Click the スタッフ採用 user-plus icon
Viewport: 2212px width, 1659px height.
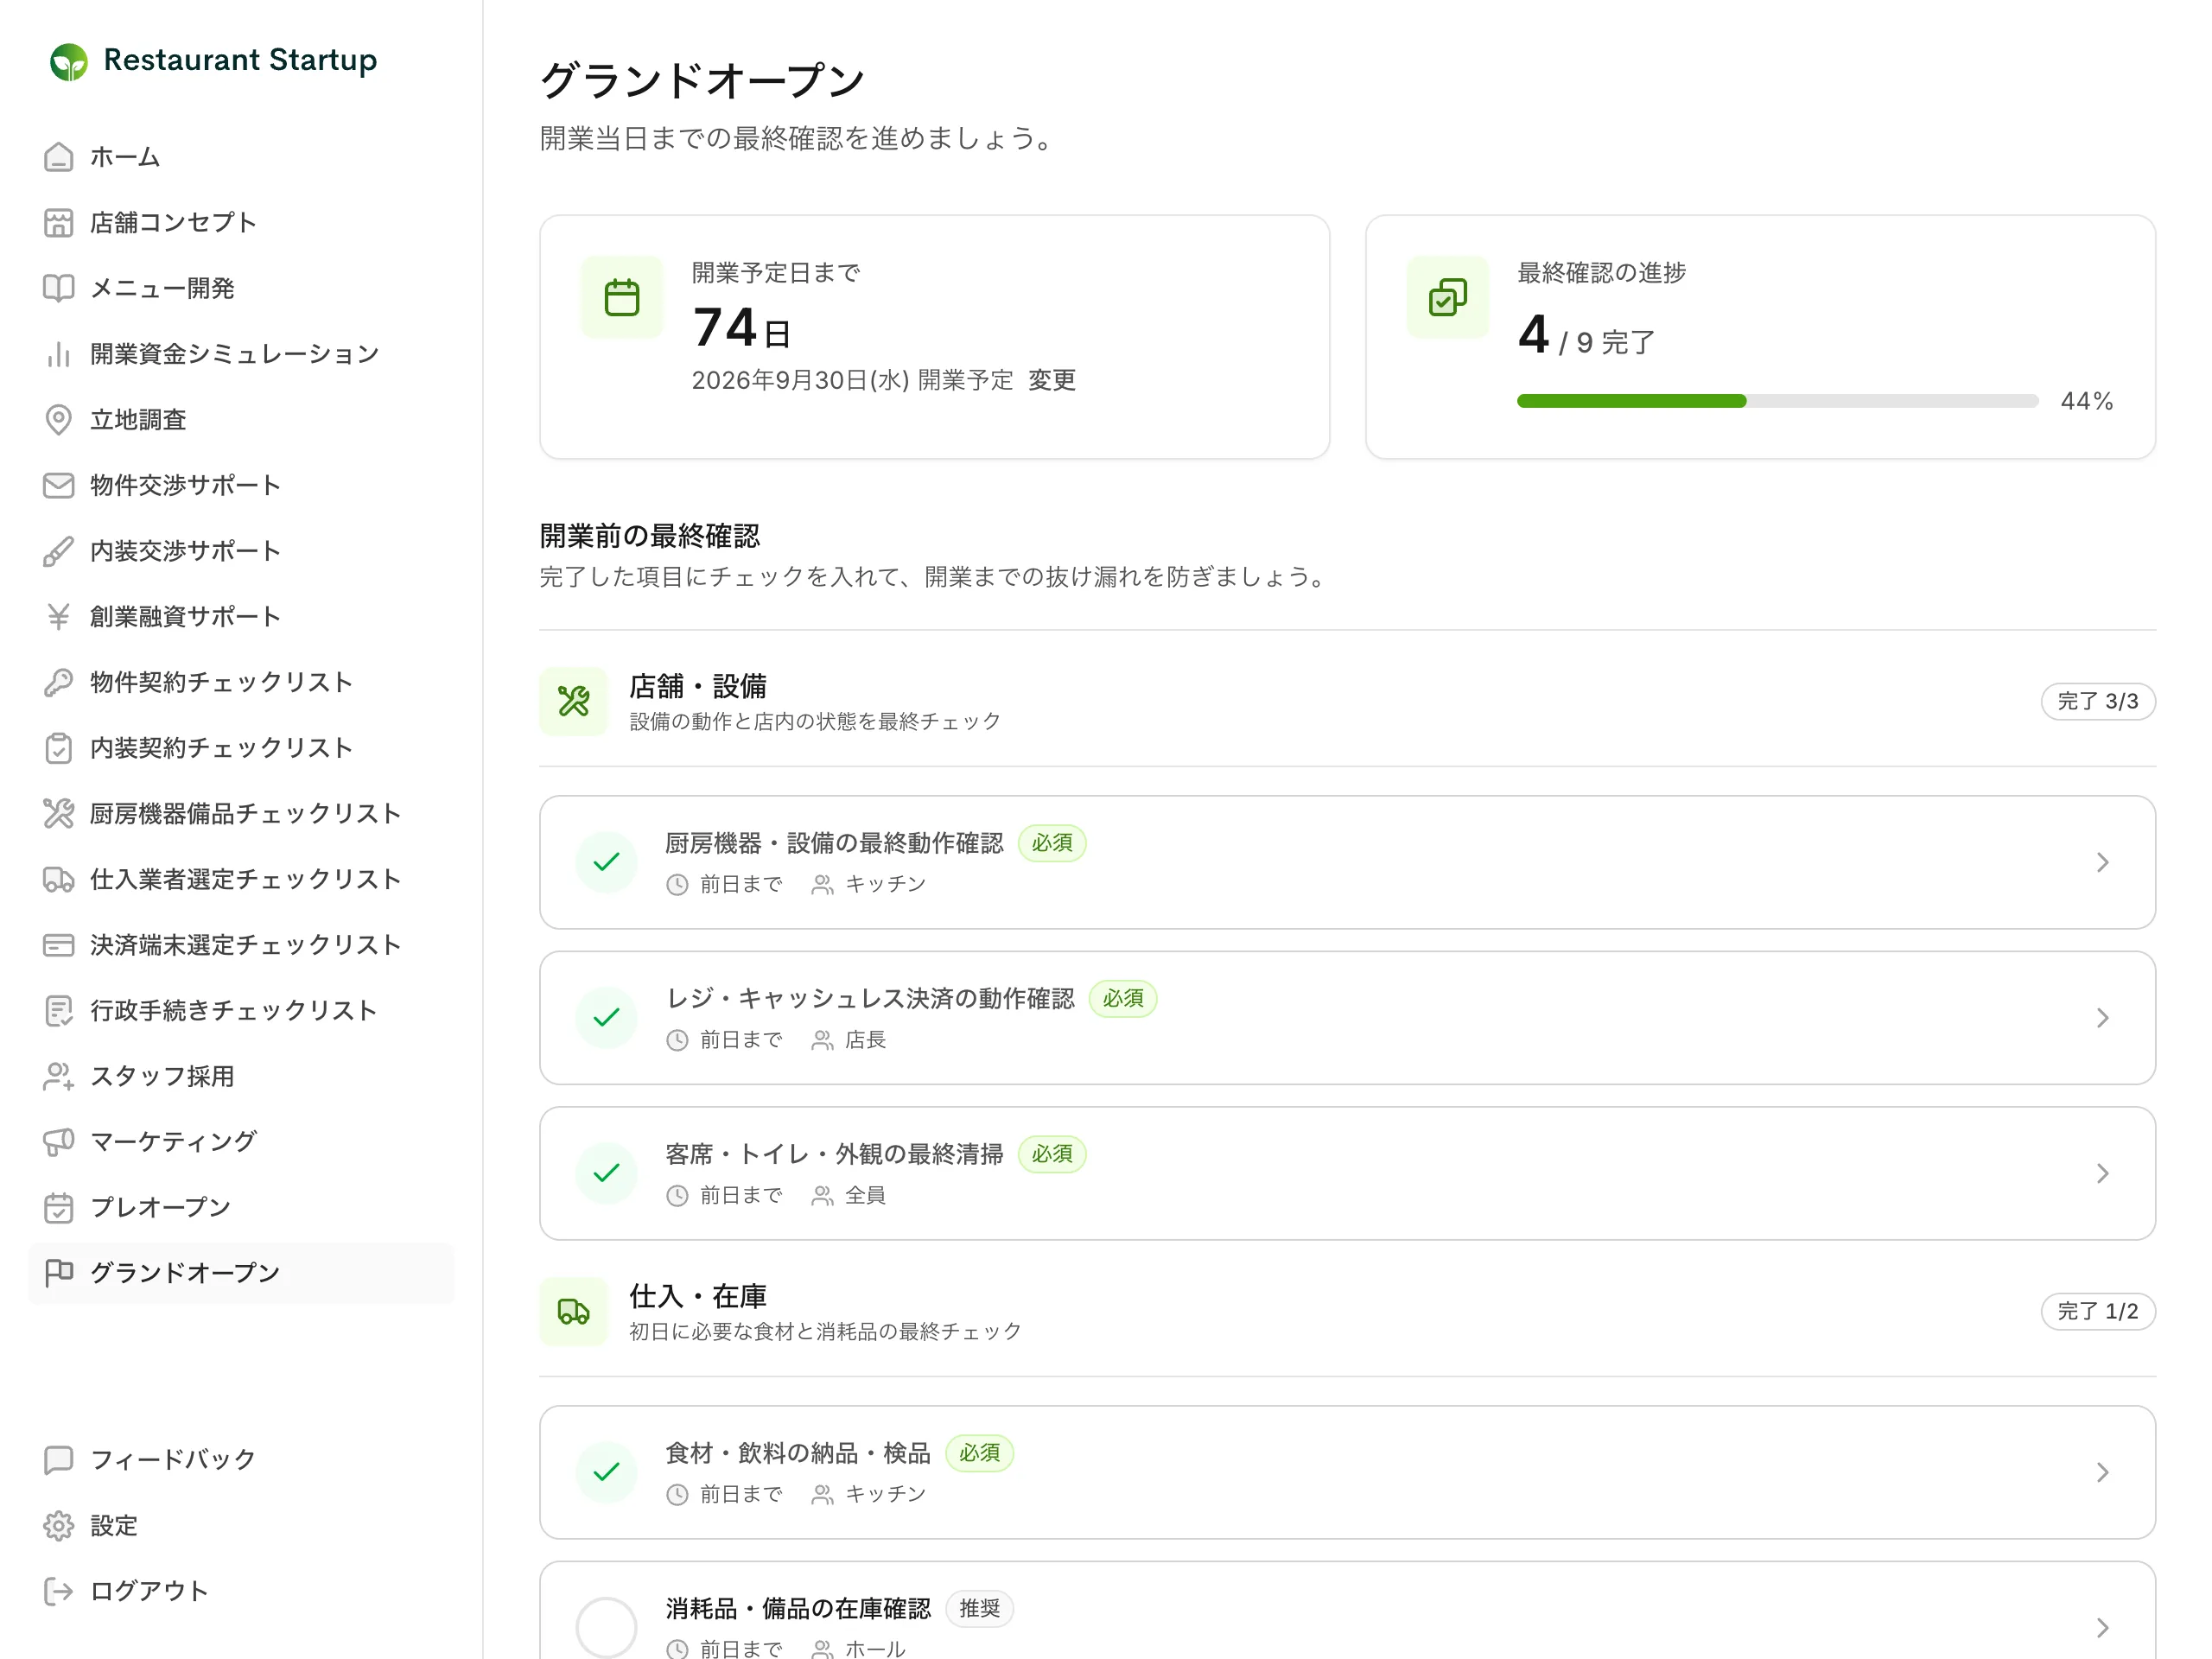click(x=58, y=1076)
